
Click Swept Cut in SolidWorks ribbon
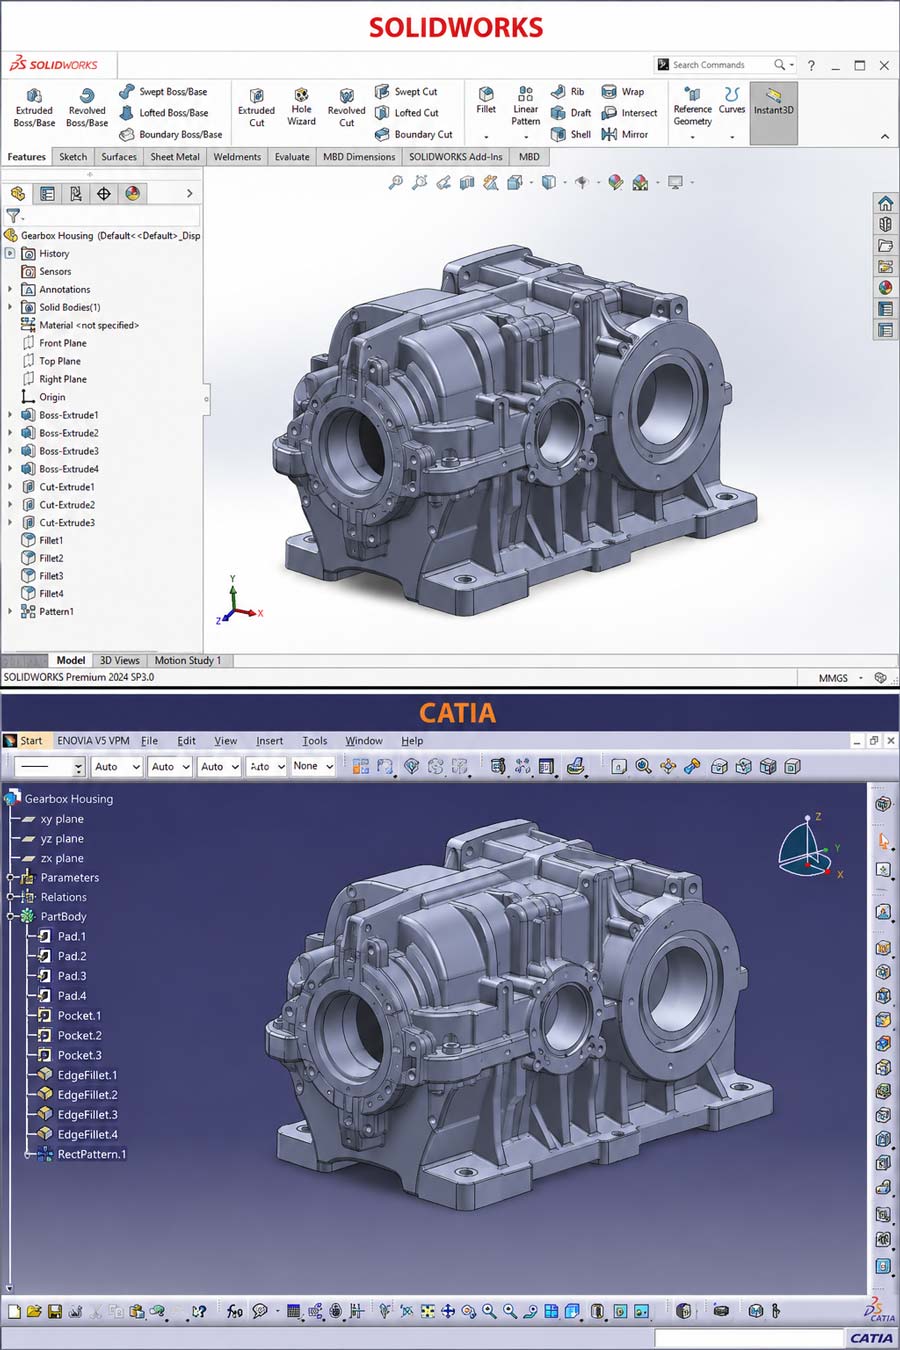coord(406,92)
